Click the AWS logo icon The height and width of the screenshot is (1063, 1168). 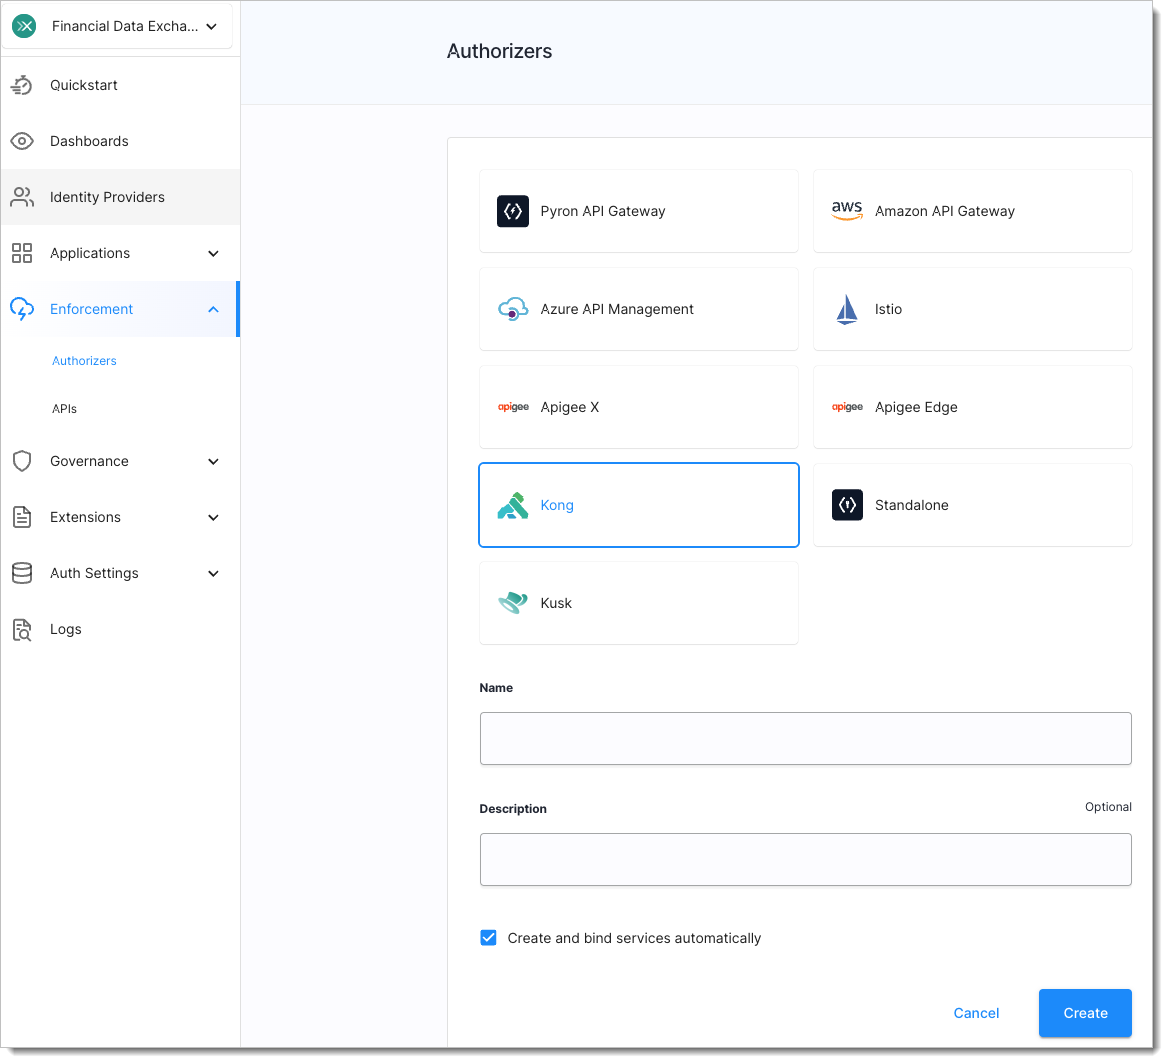pos(847,211)
